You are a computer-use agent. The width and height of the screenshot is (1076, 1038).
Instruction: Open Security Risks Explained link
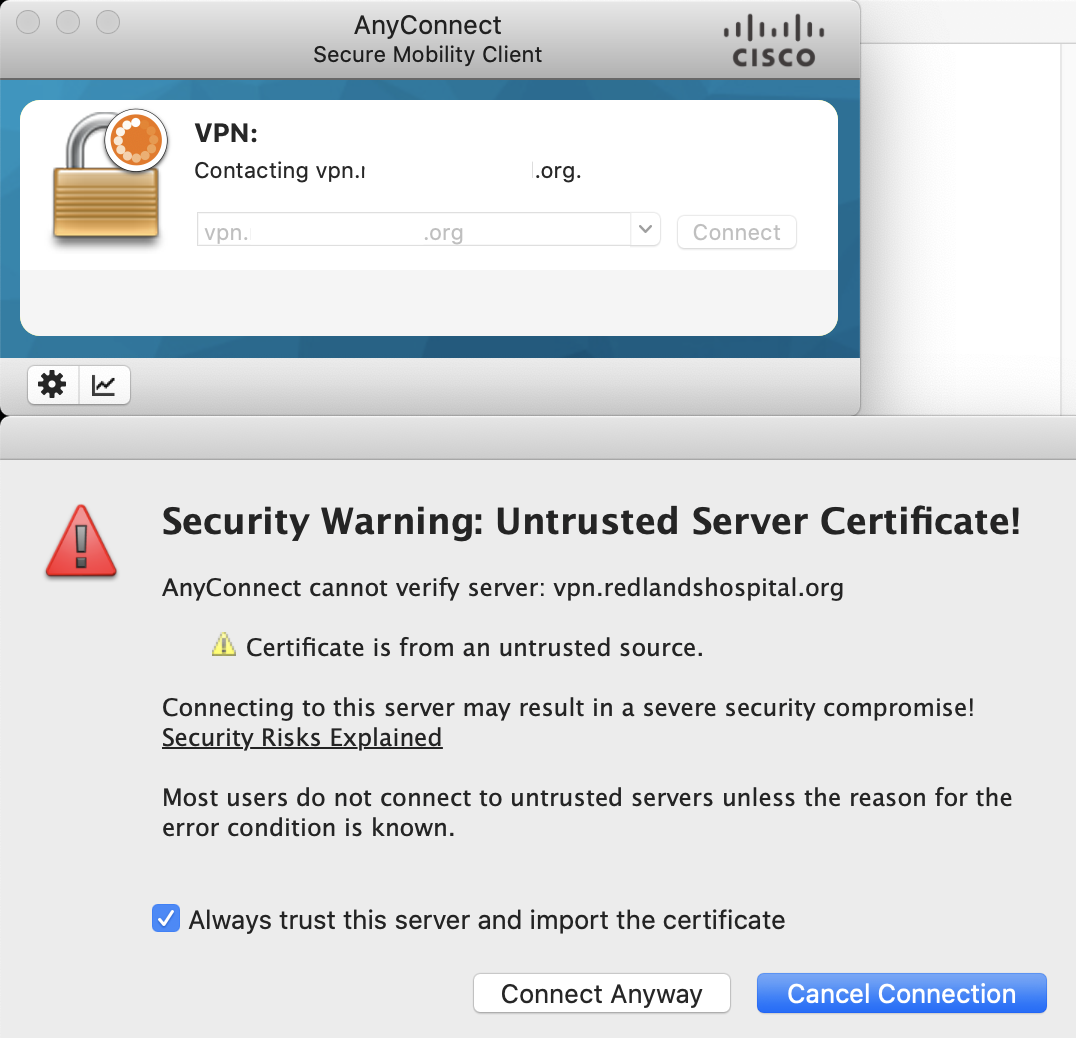point(302,738)
